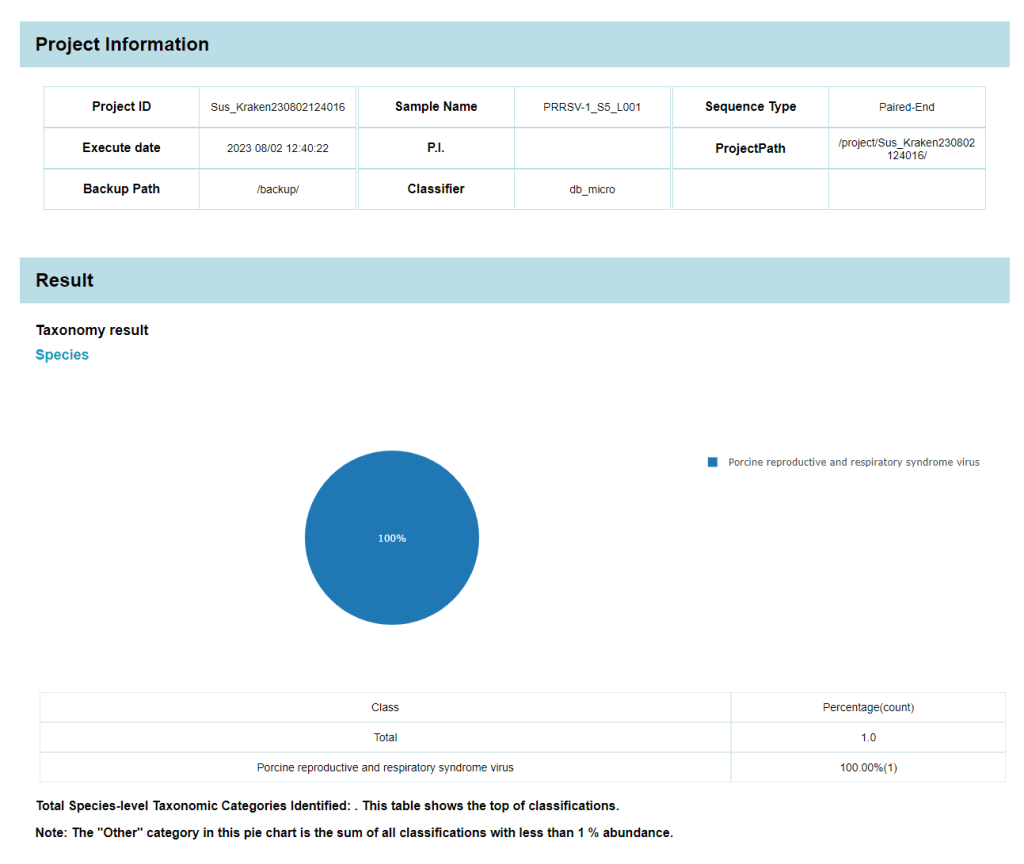
Task: Click the /backup/ path value
Action: [x=277, y=189]
